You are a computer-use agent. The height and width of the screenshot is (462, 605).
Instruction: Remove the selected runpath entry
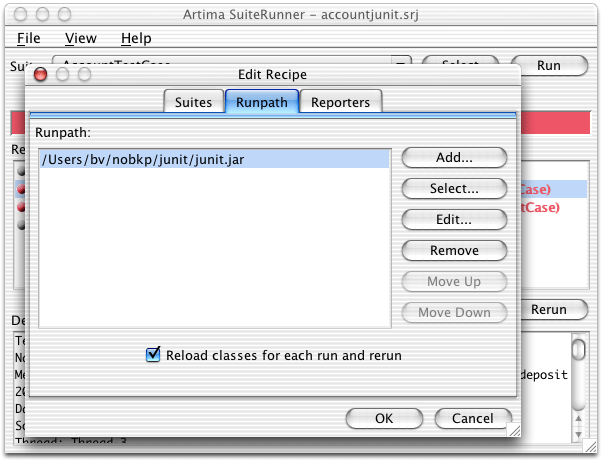tap(454, 250)
